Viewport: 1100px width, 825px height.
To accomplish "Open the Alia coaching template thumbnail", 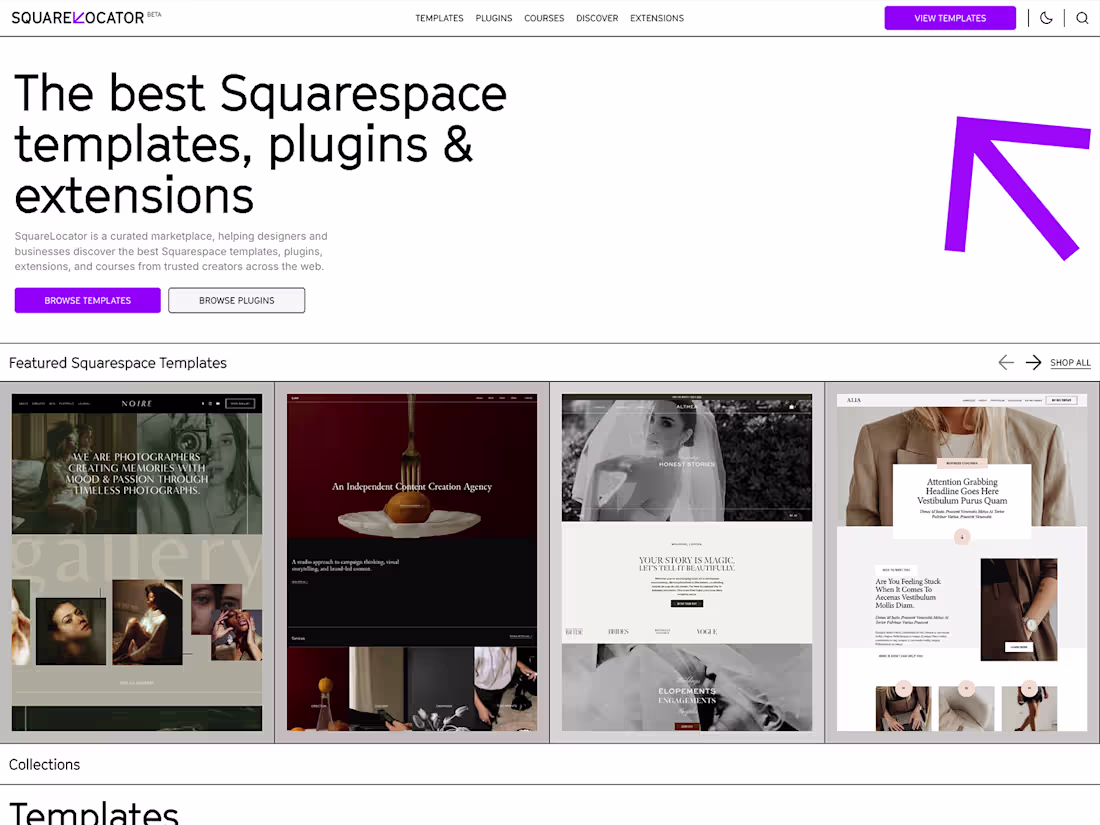I will coord(962,562).
